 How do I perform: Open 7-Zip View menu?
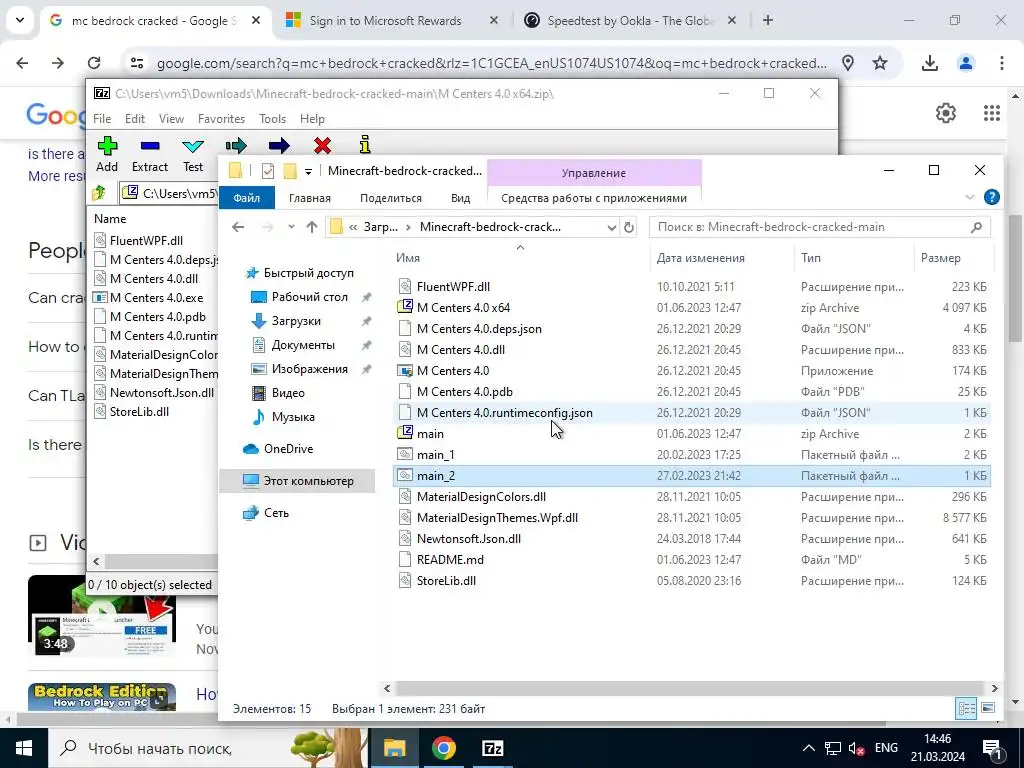coord(171,119)
